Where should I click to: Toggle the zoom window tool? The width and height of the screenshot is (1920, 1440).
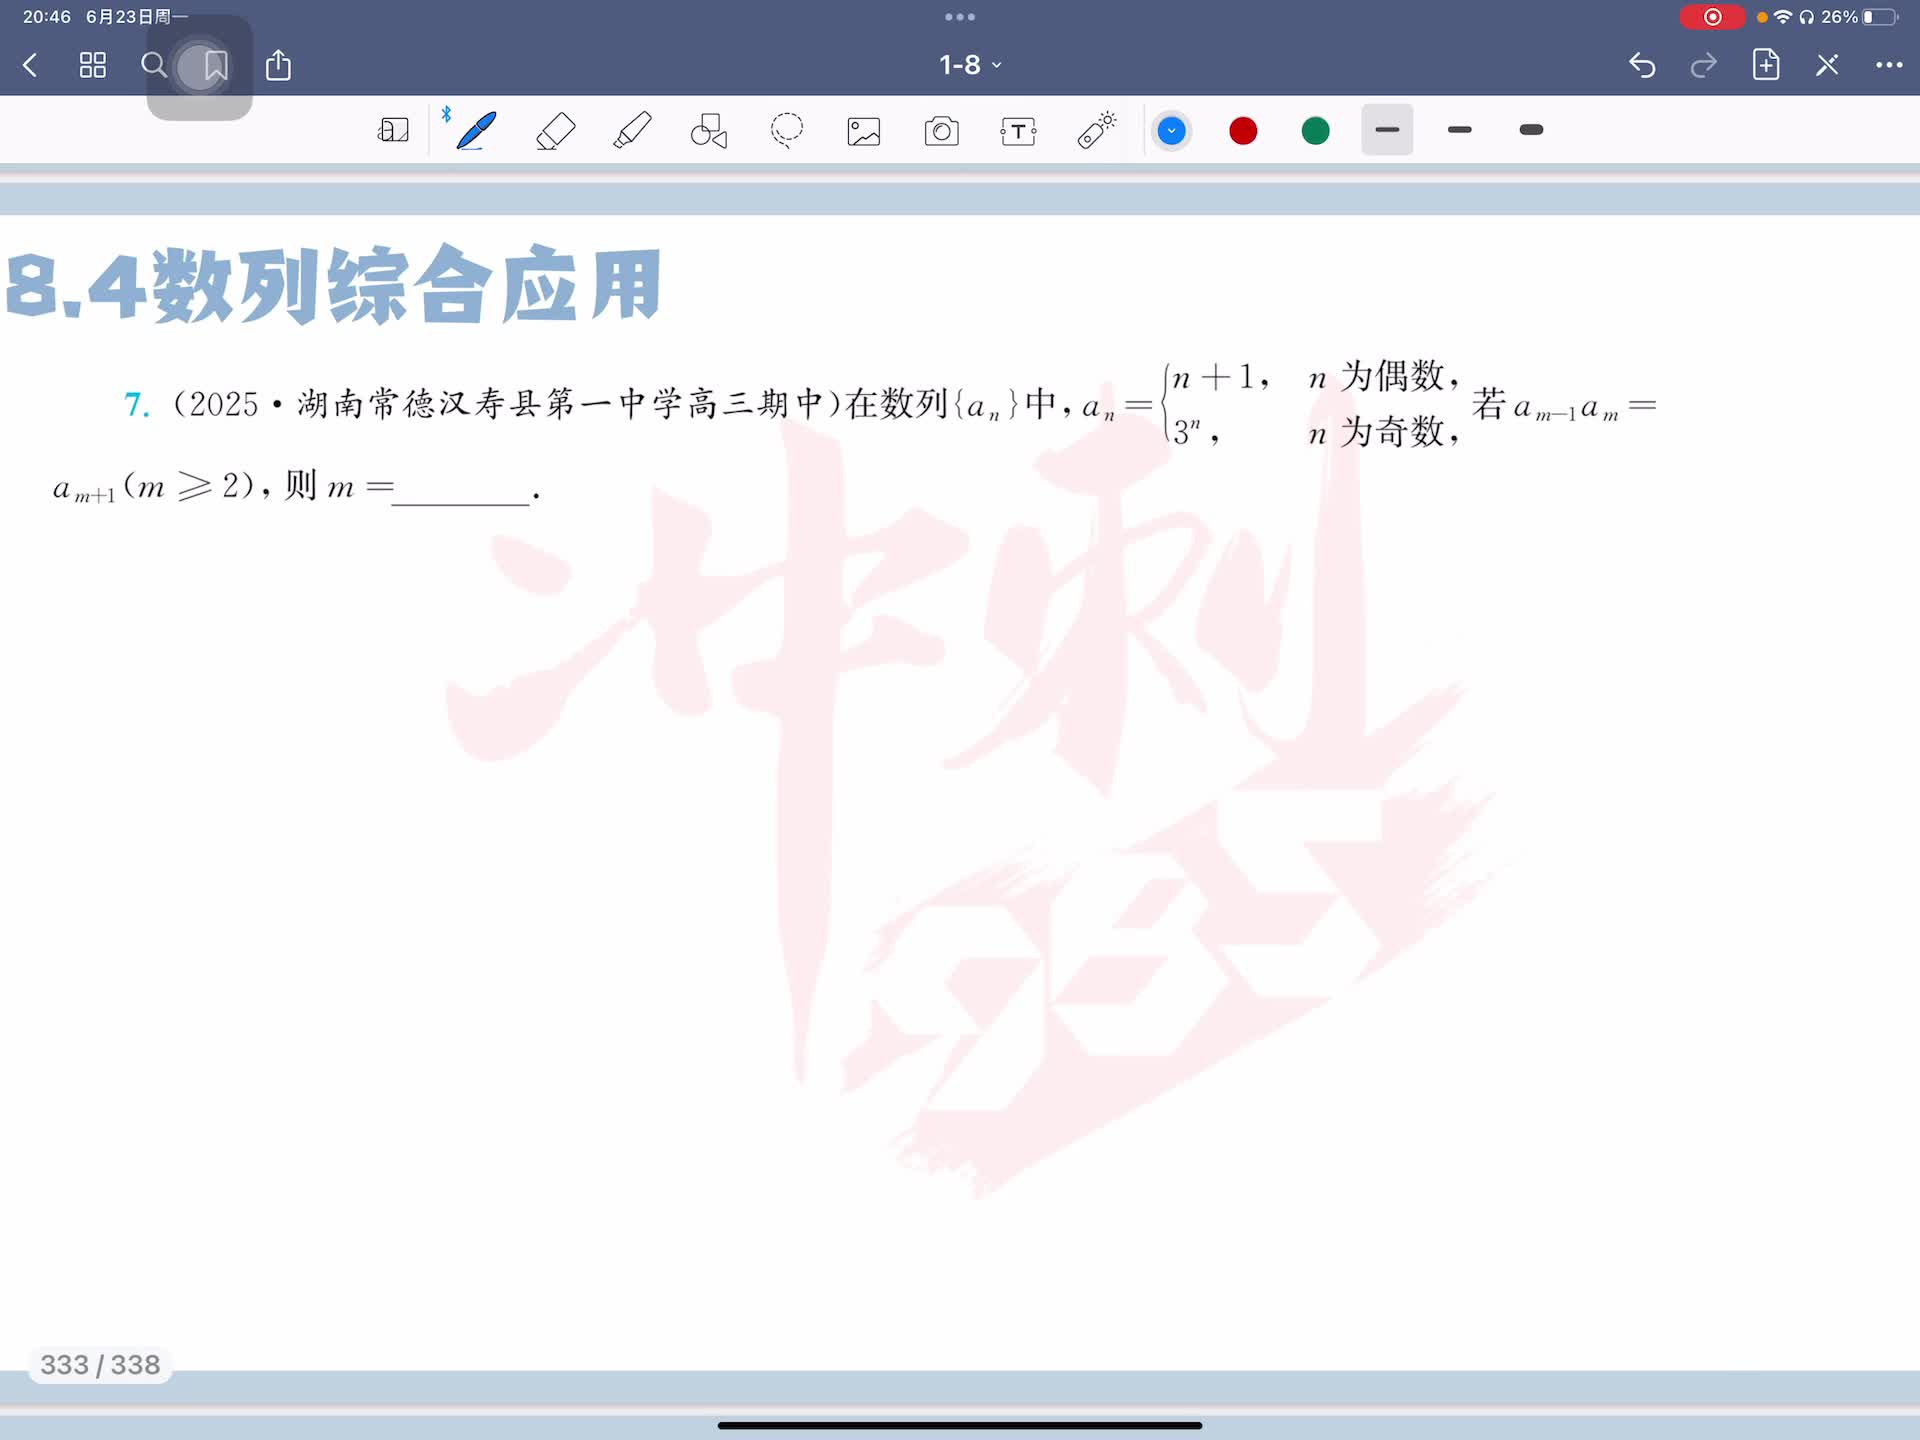[393, 131]
